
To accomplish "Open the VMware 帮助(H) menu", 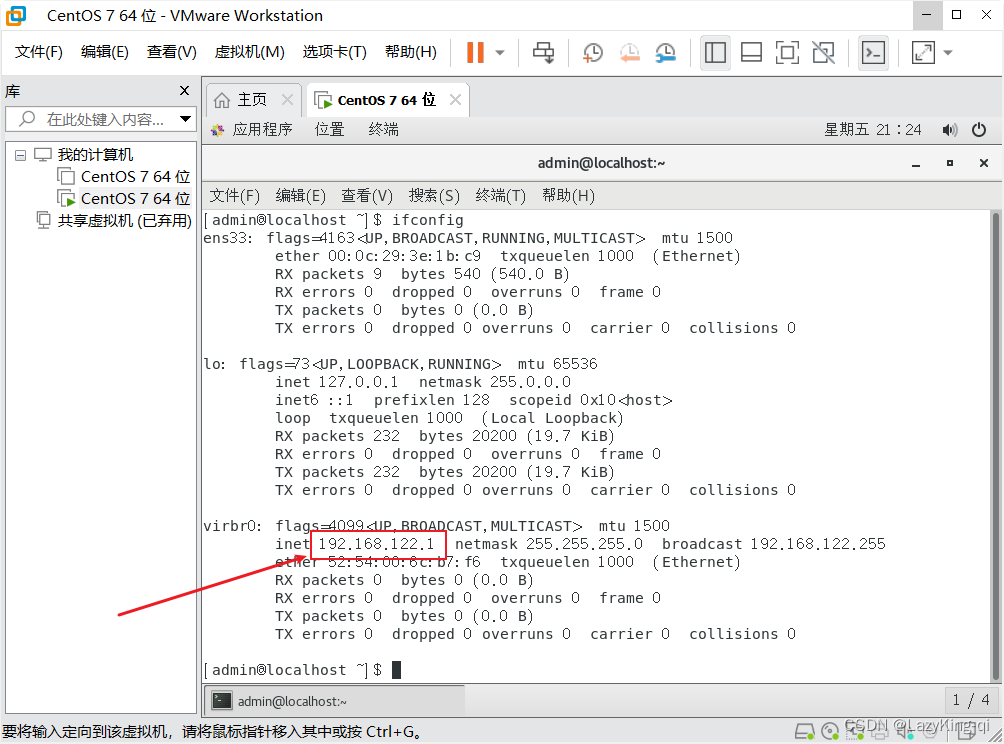I will pos(410,52).
